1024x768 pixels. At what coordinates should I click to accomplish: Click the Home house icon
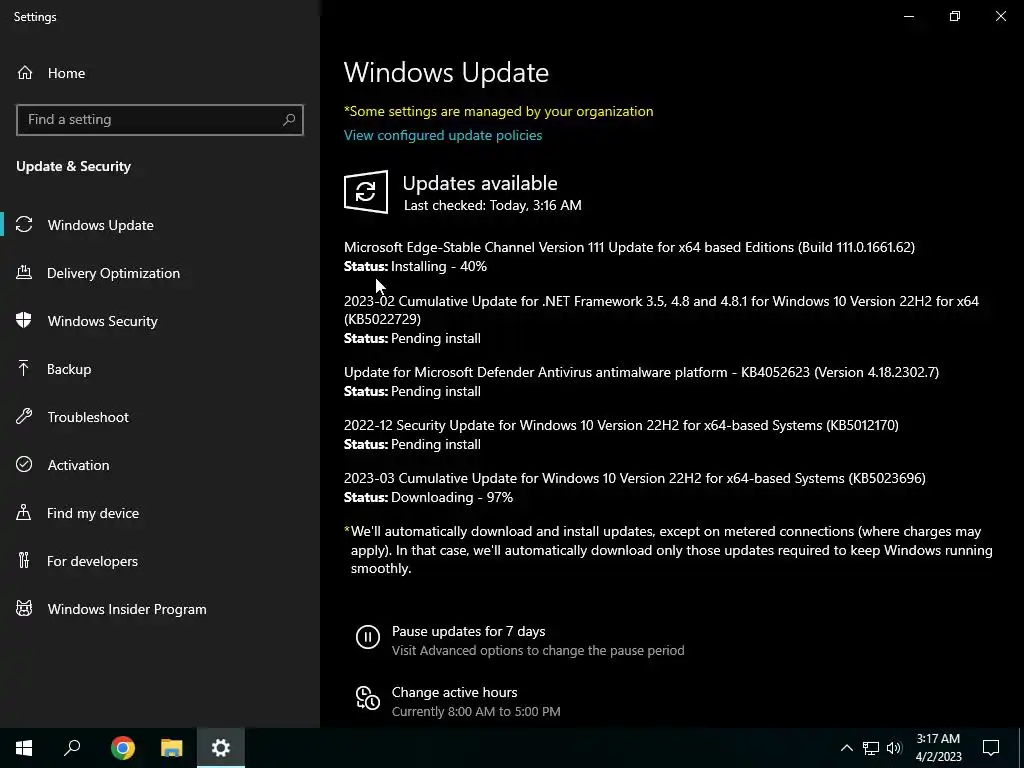(25, 72)
